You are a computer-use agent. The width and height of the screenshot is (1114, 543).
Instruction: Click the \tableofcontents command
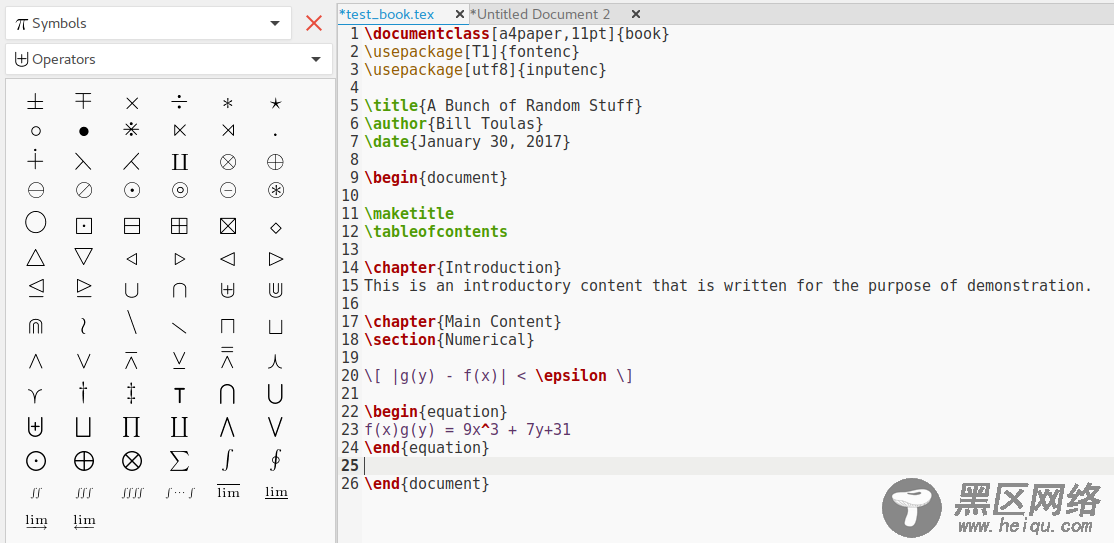click(436, 232)
